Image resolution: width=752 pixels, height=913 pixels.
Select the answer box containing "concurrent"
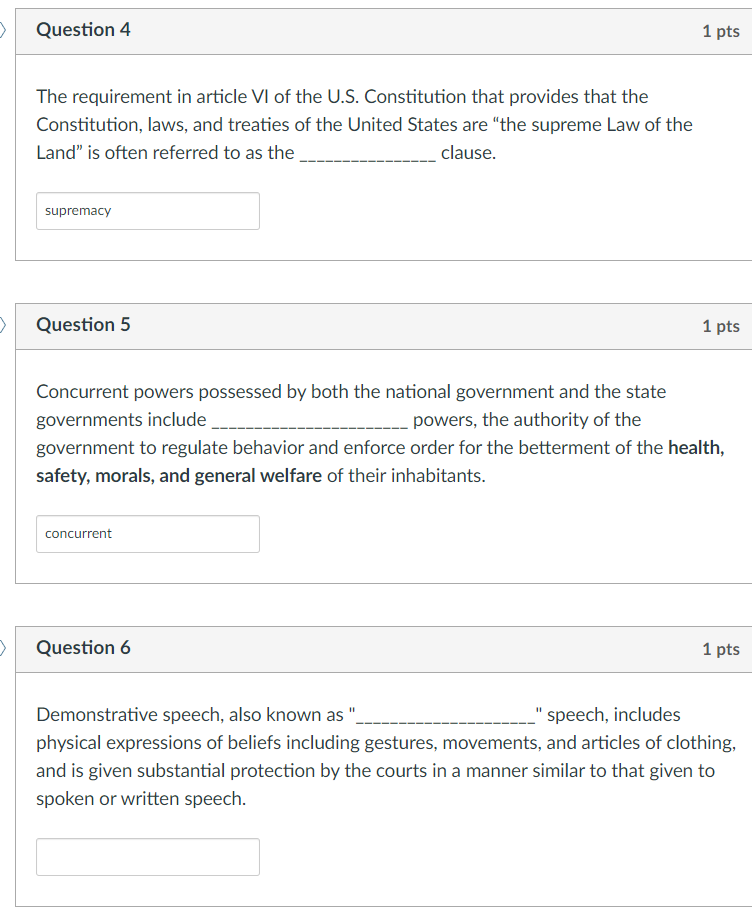coord(148,533)
